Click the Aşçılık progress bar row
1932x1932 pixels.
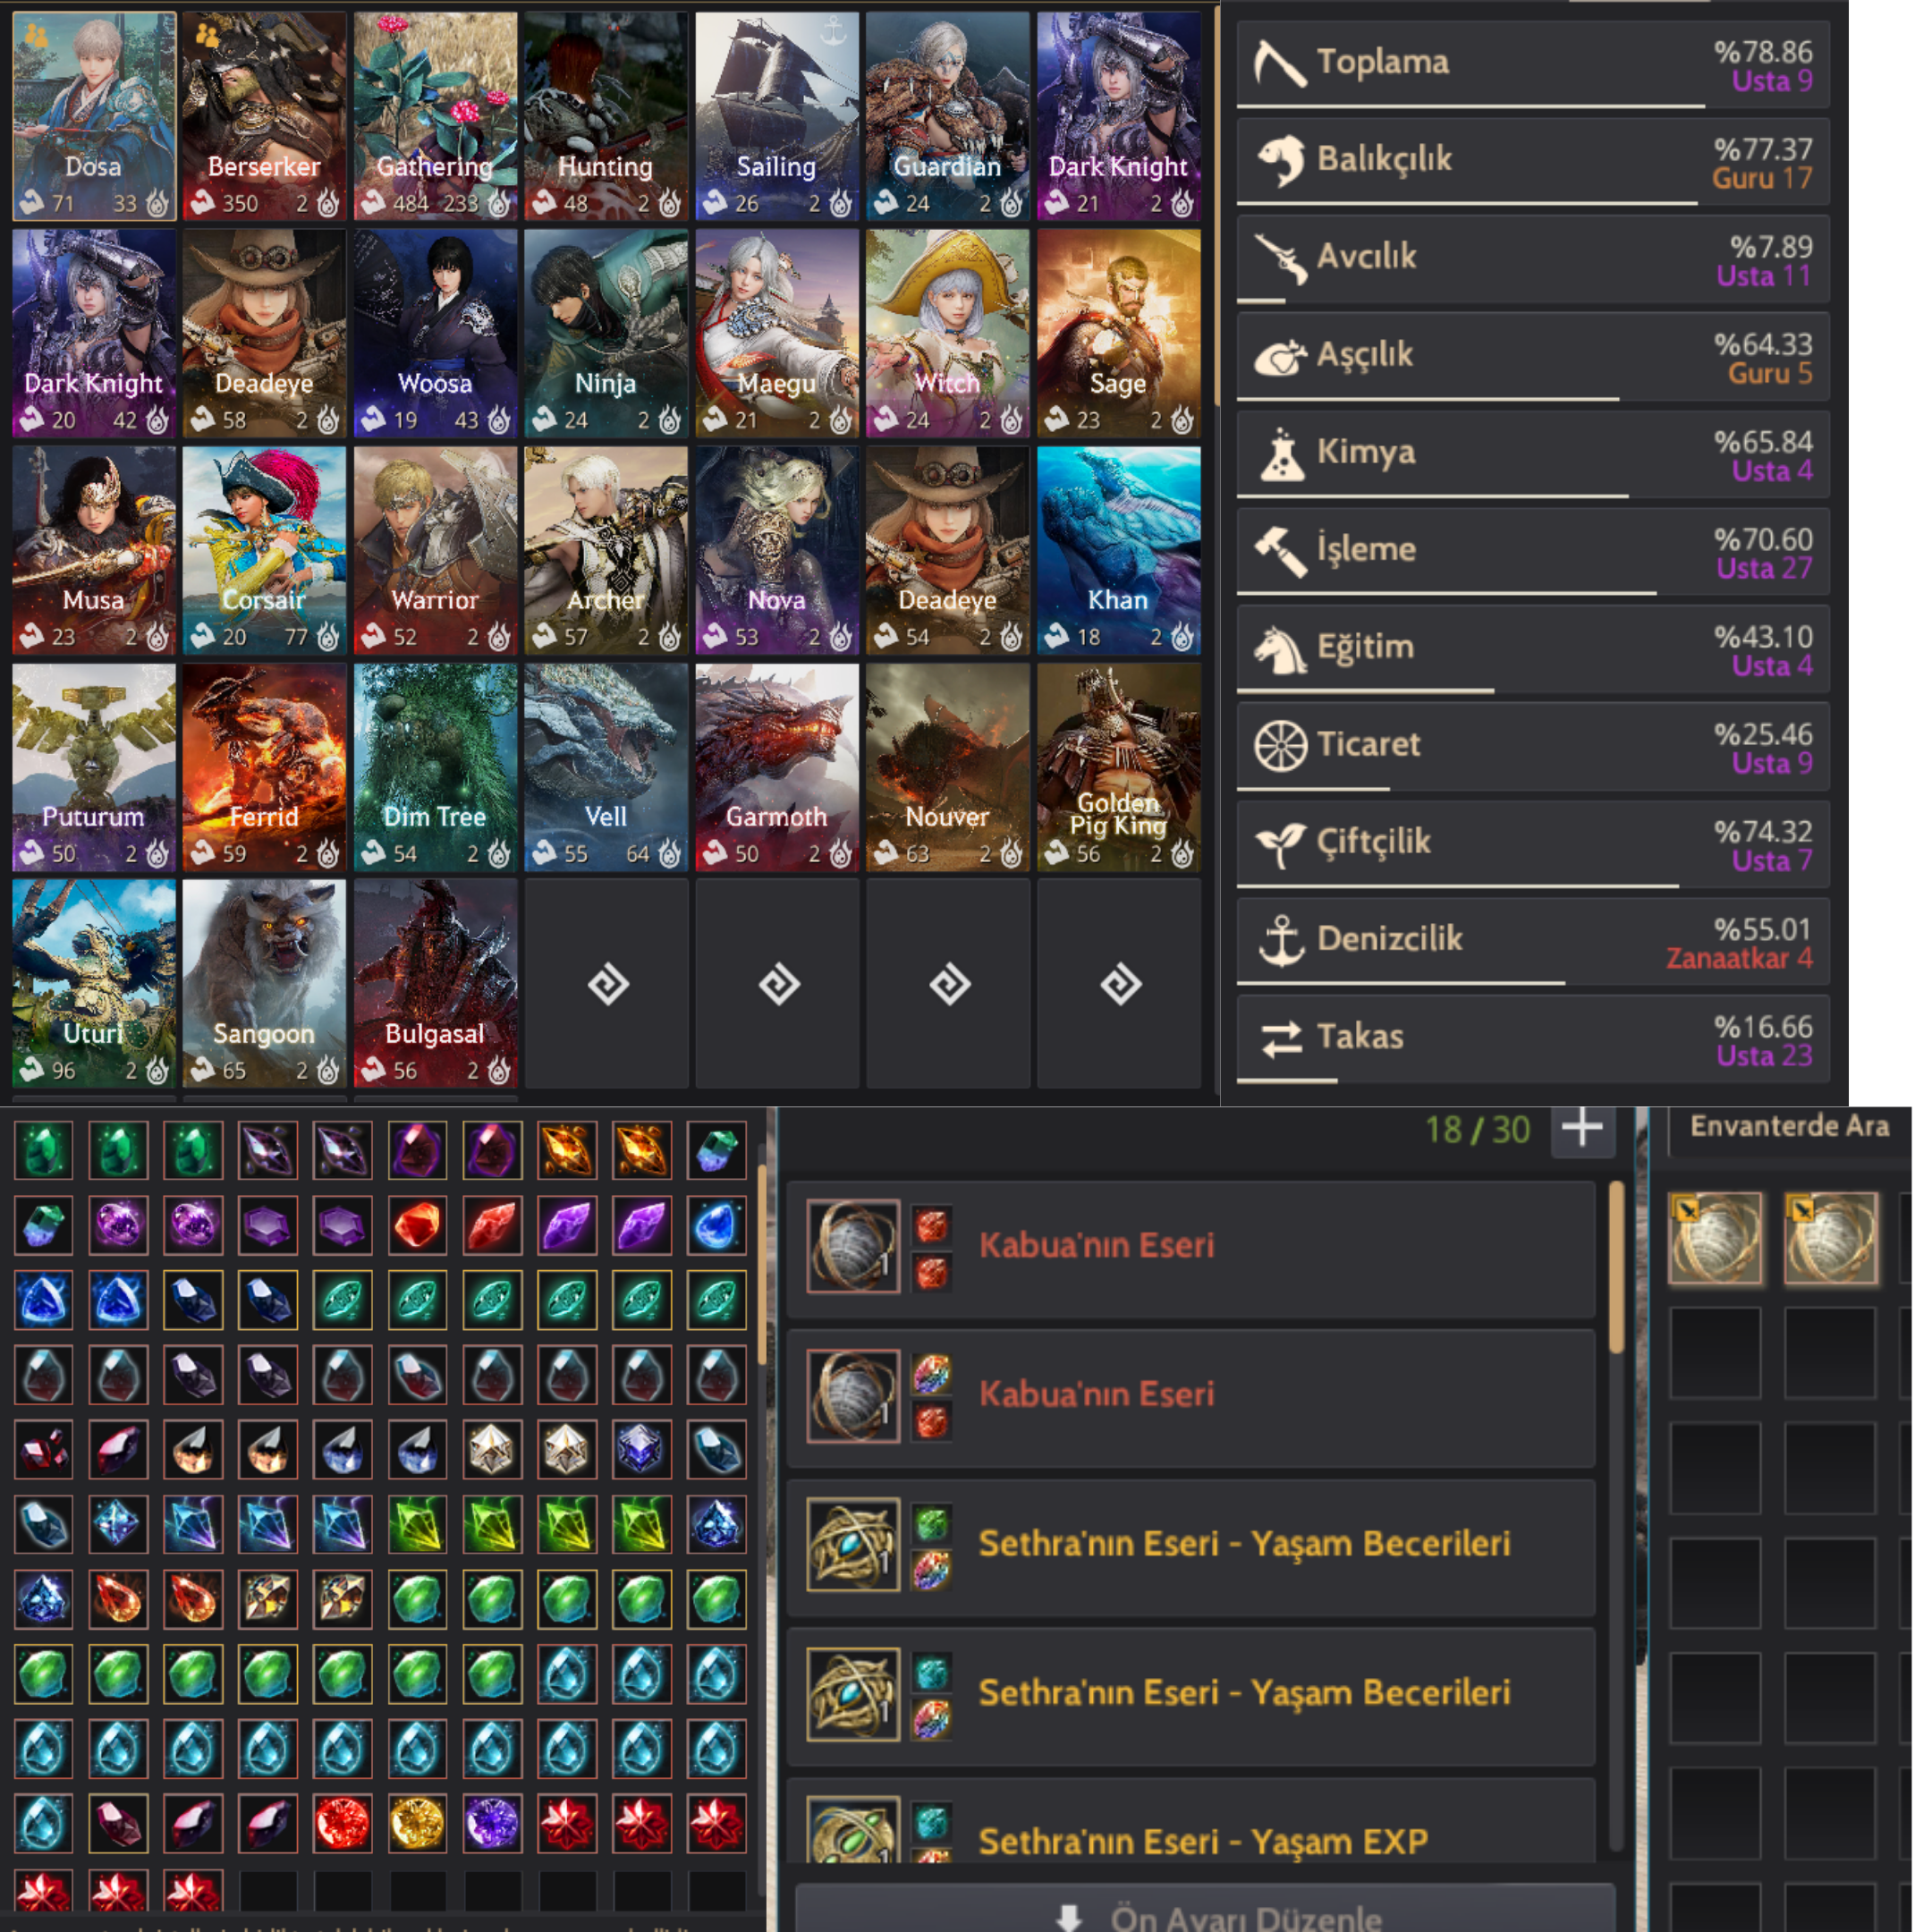coord(1532,358)
